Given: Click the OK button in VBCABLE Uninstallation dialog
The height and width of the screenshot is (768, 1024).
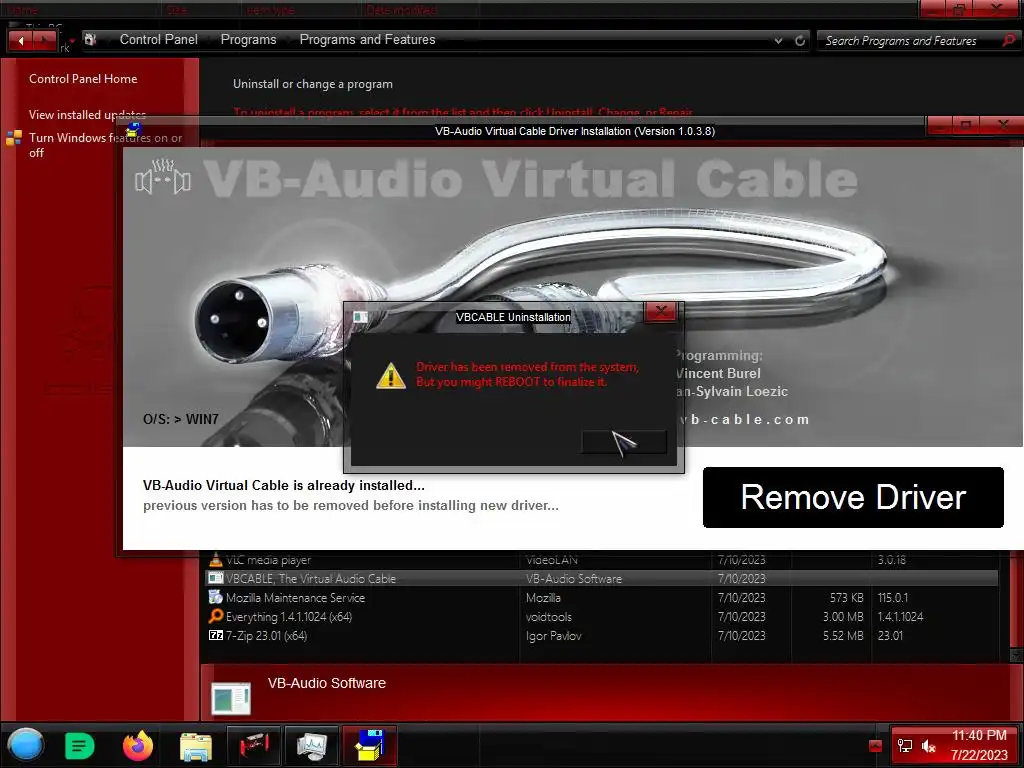Looking at the screenshot, I should coord(624,442).
